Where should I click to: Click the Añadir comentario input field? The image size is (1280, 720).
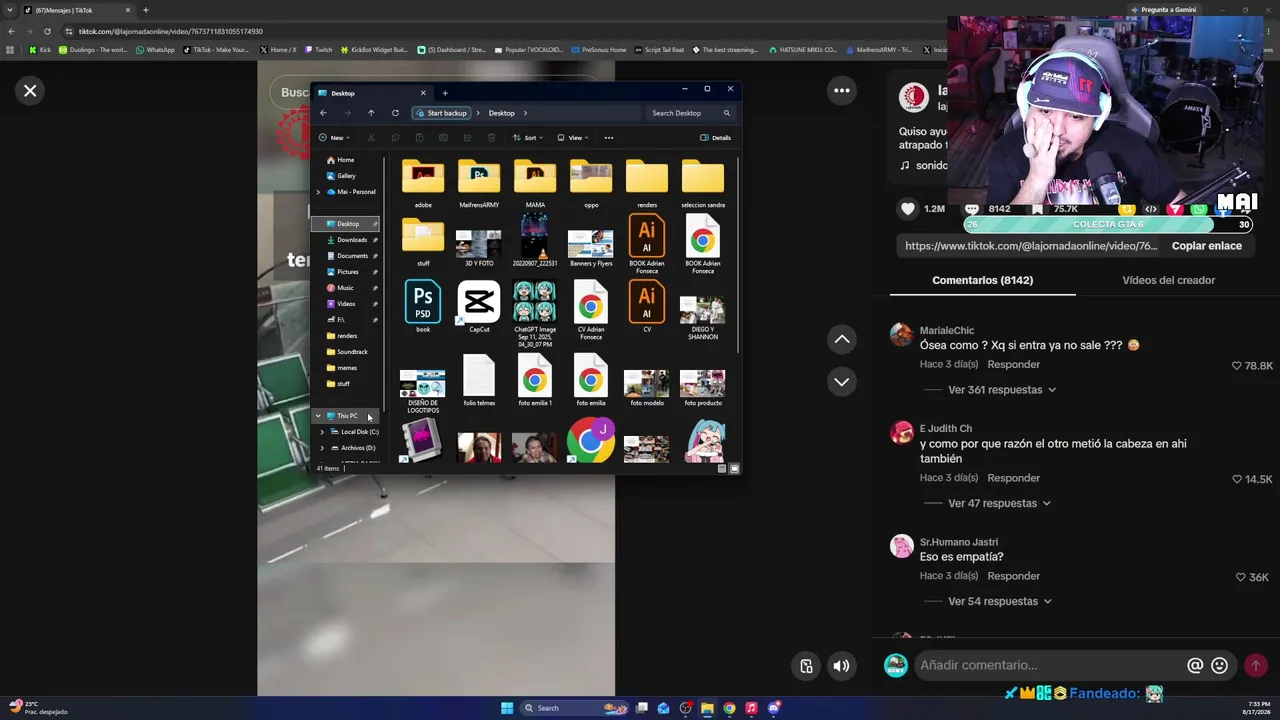pos(1049,665)
